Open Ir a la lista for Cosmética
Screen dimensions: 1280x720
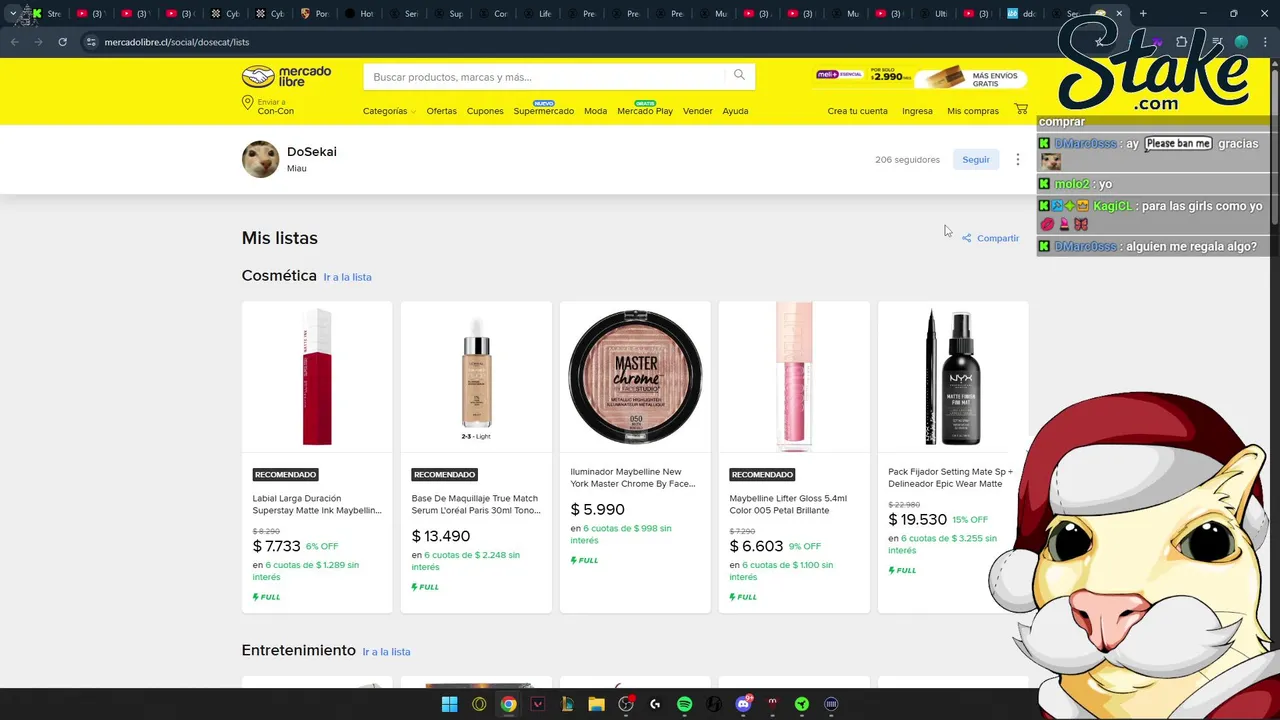coord(347,277)
